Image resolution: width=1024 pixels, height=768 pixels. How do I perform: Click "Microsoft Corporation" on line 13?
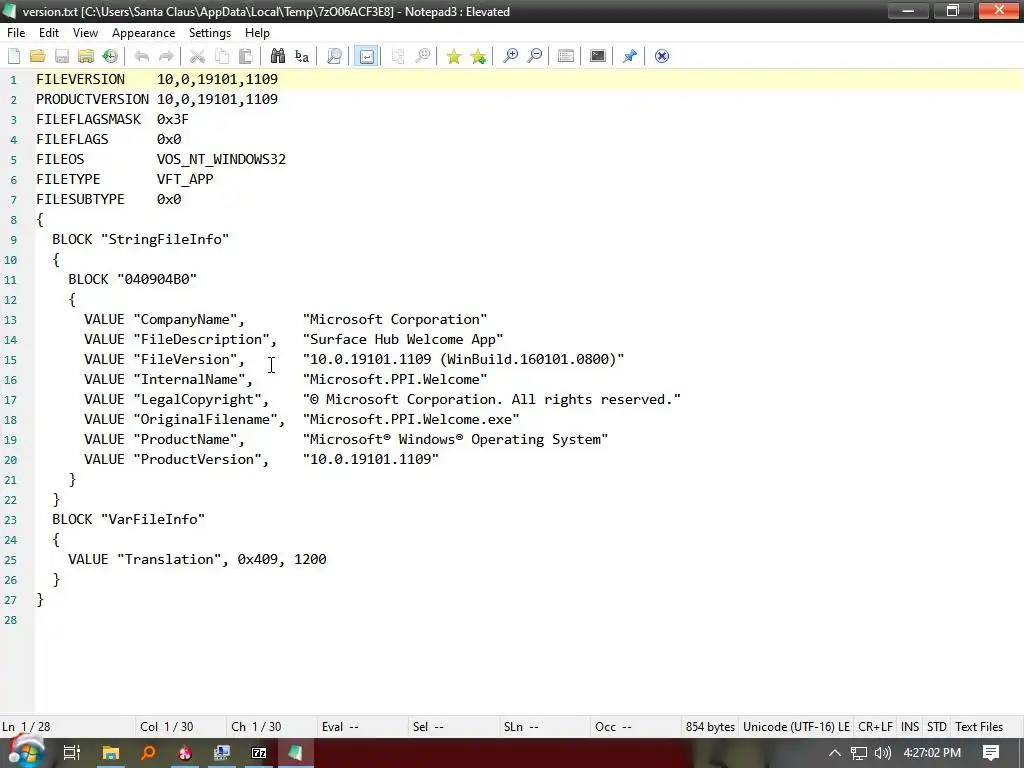click(394, 319)
